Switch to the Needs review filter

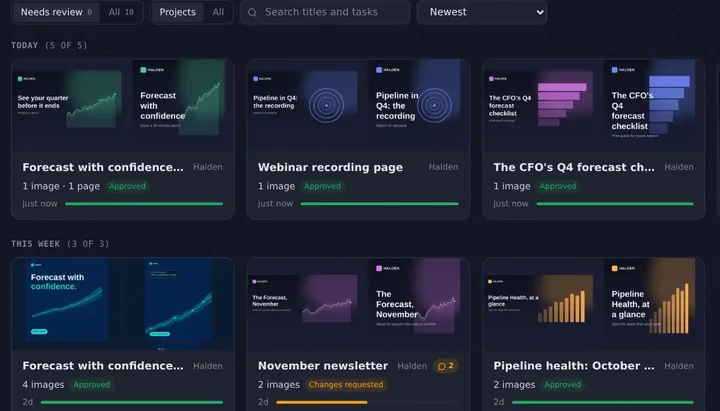[56, 12]
